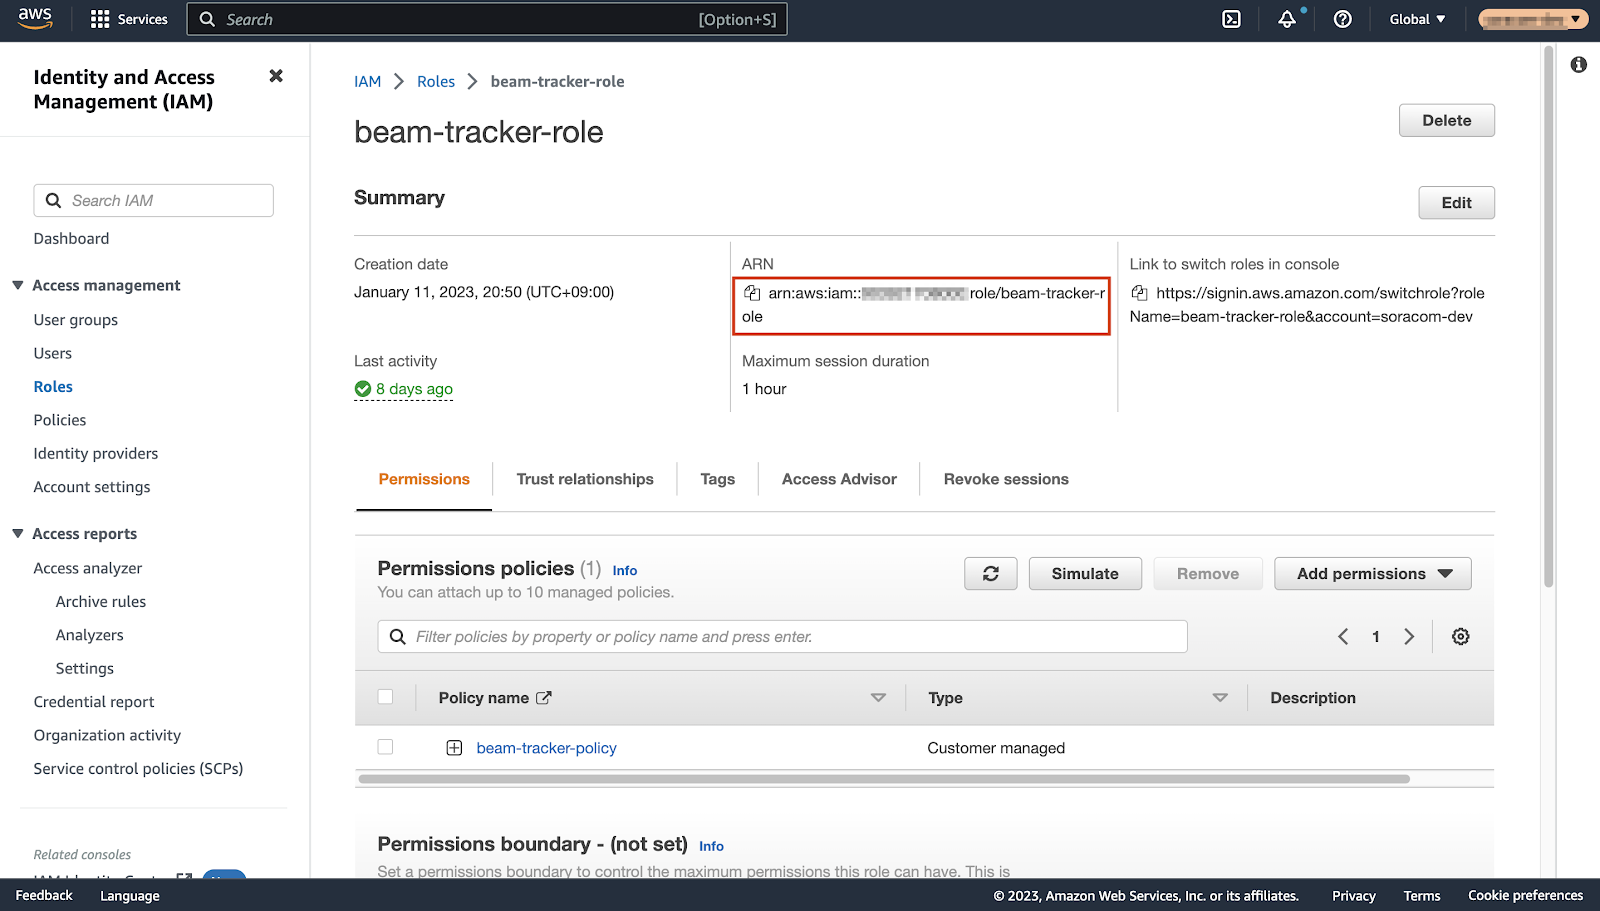Open the help question mark menu

[x=1342, y=19]
